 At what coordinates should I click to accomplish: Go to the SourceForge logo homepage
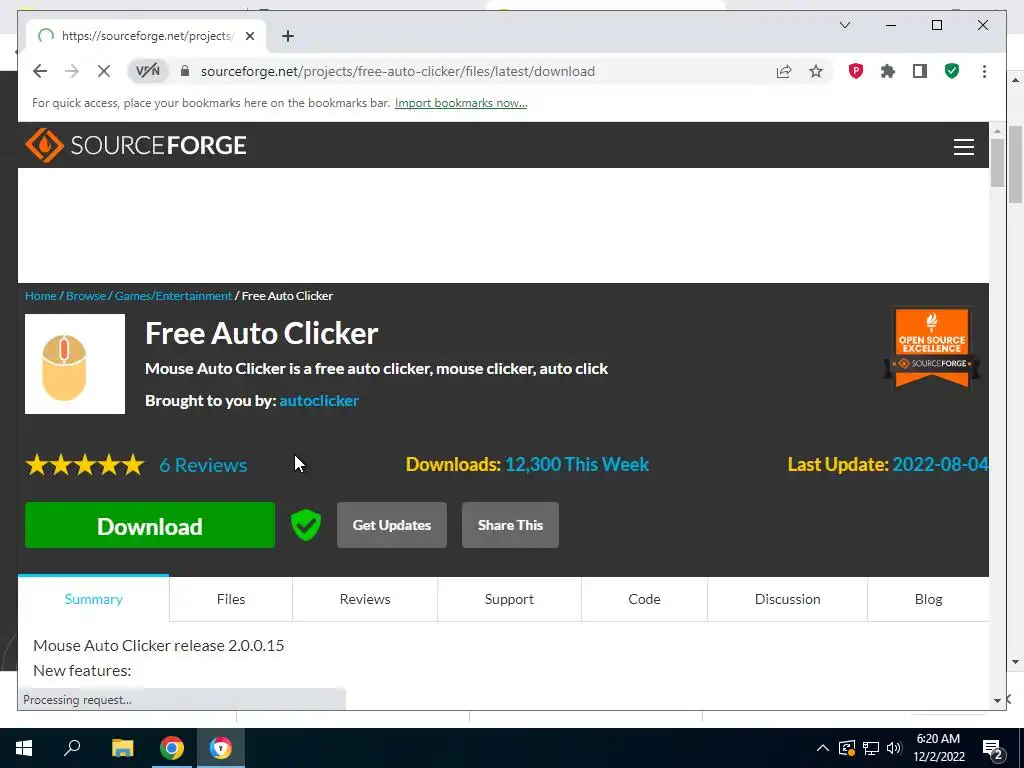[x=136, y=145]
